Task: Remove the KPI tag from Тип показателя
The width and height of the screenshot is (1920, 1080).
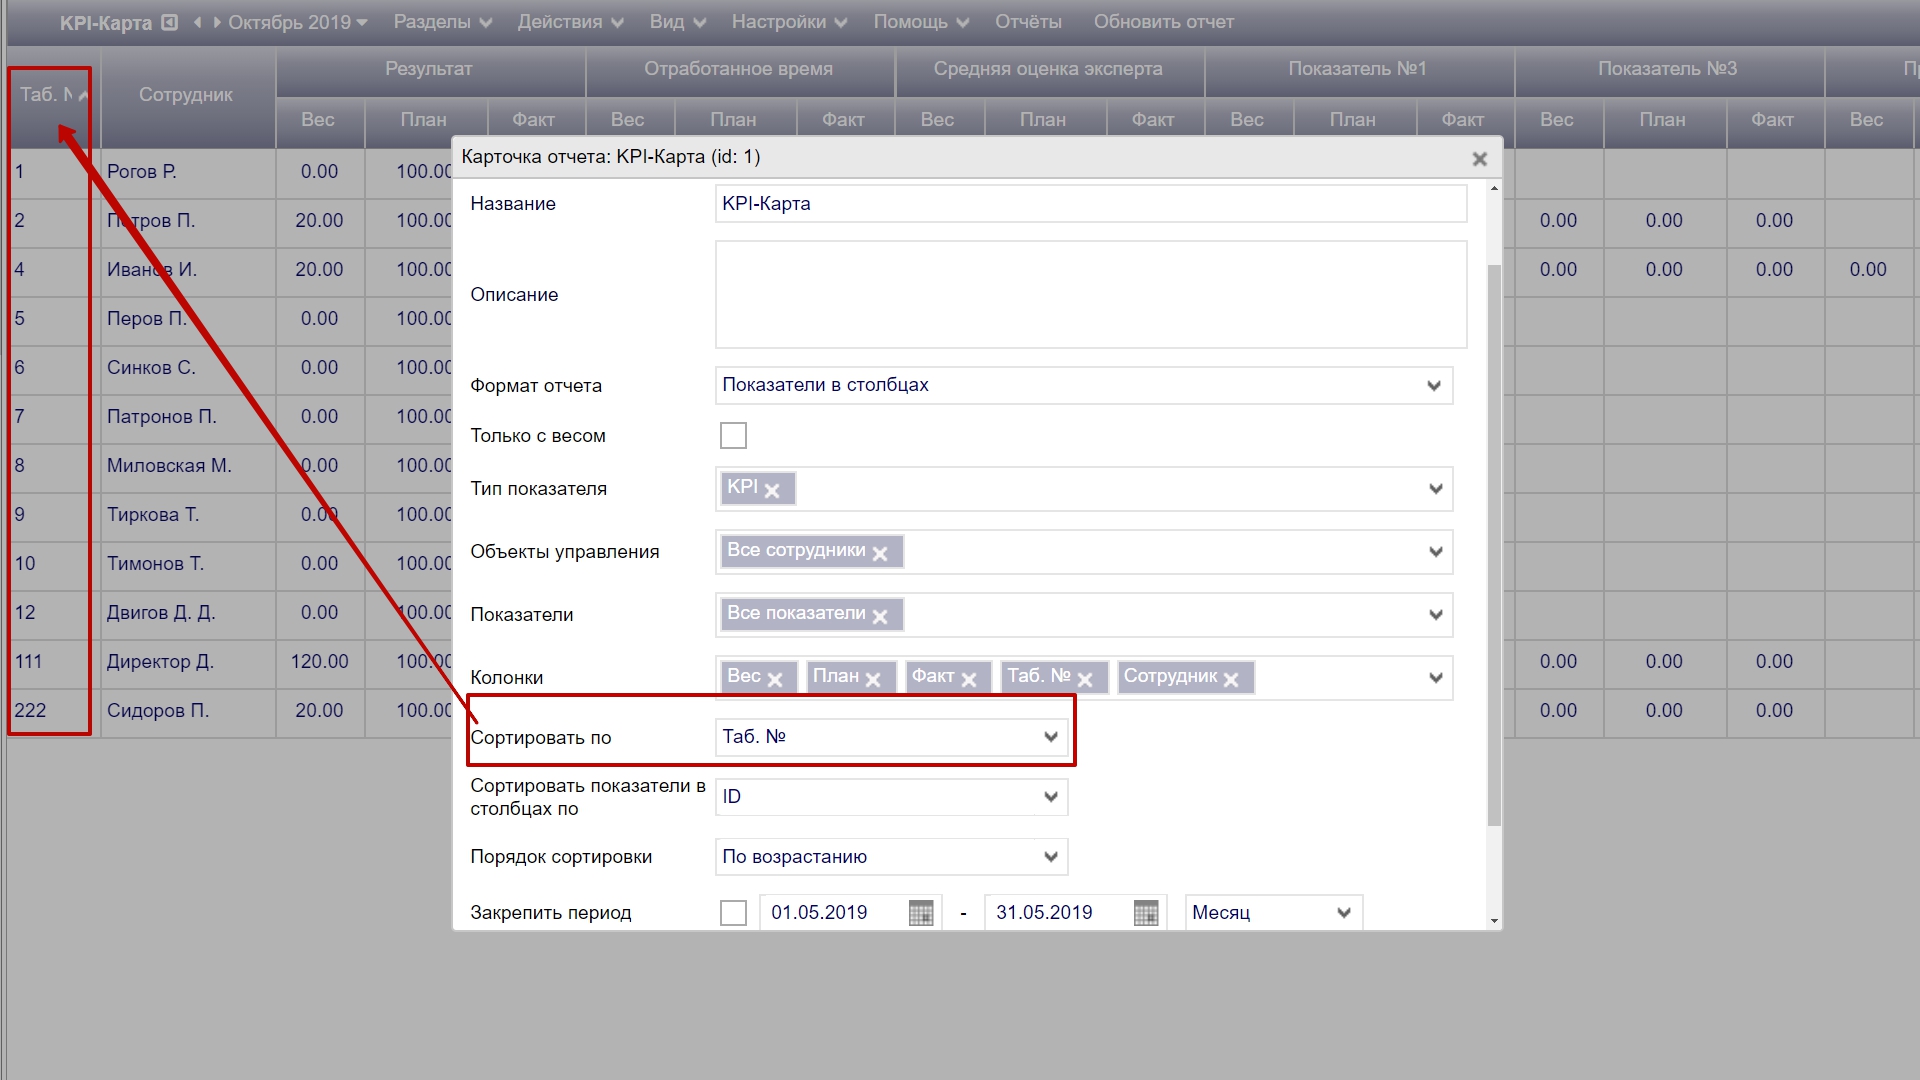Action: 772,490
